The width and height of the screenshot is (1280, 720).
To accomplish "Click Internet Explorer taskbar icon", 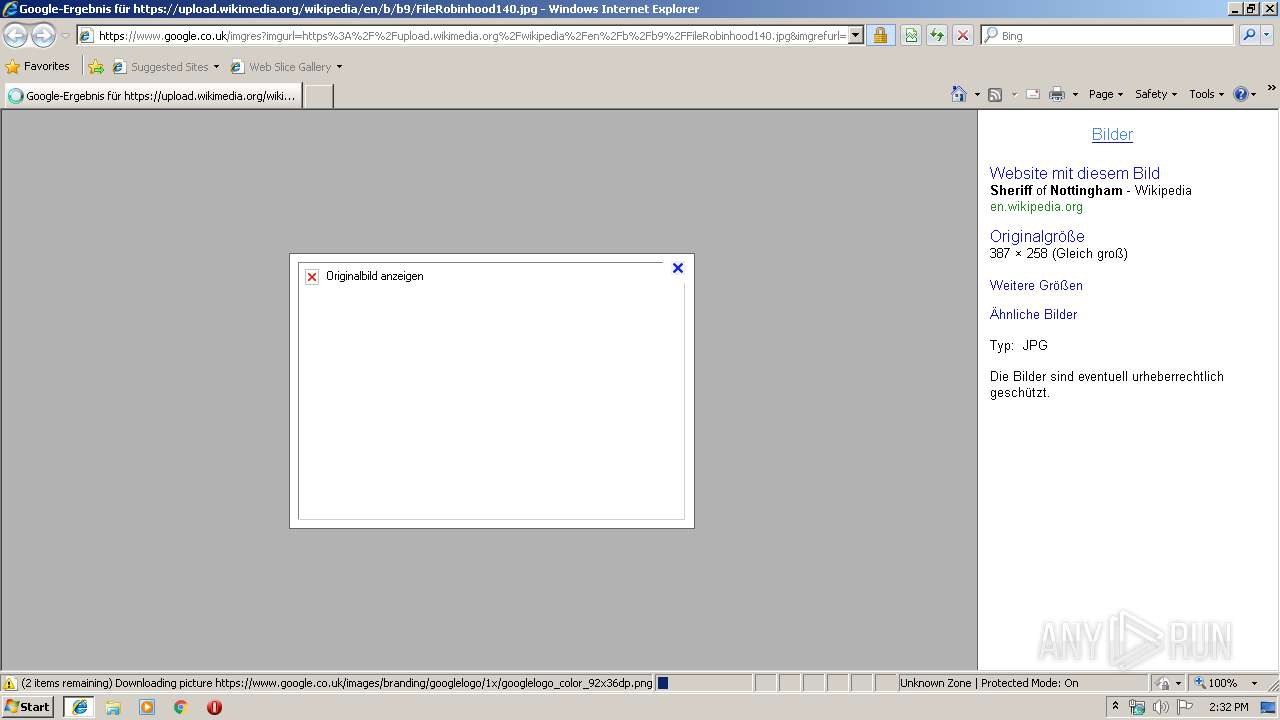I will [79, 707].
